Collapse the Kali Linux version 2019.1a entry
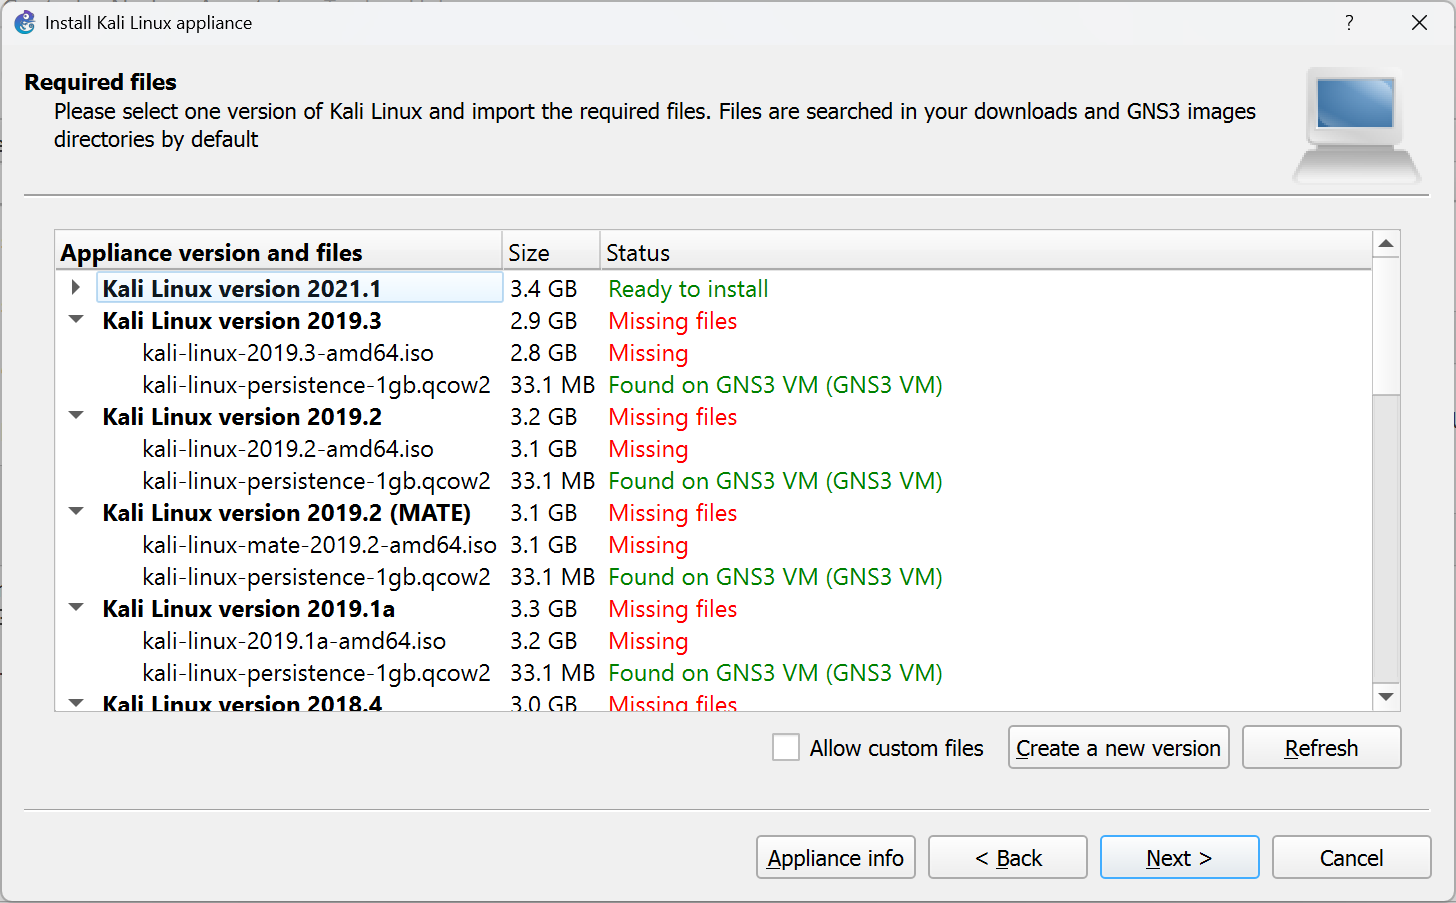This screenshot has height=903, width=1456. click(76, 608)
